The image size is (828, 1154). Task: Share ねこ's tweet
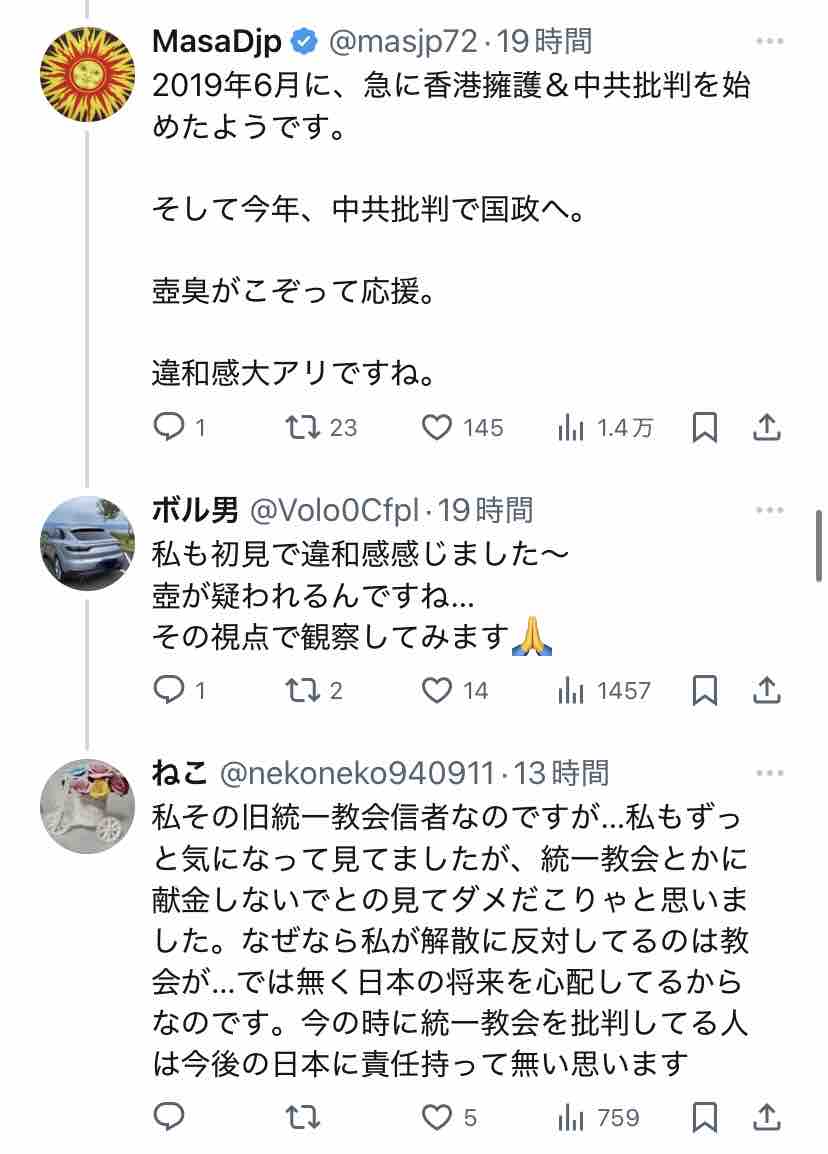coord(766,1116)
